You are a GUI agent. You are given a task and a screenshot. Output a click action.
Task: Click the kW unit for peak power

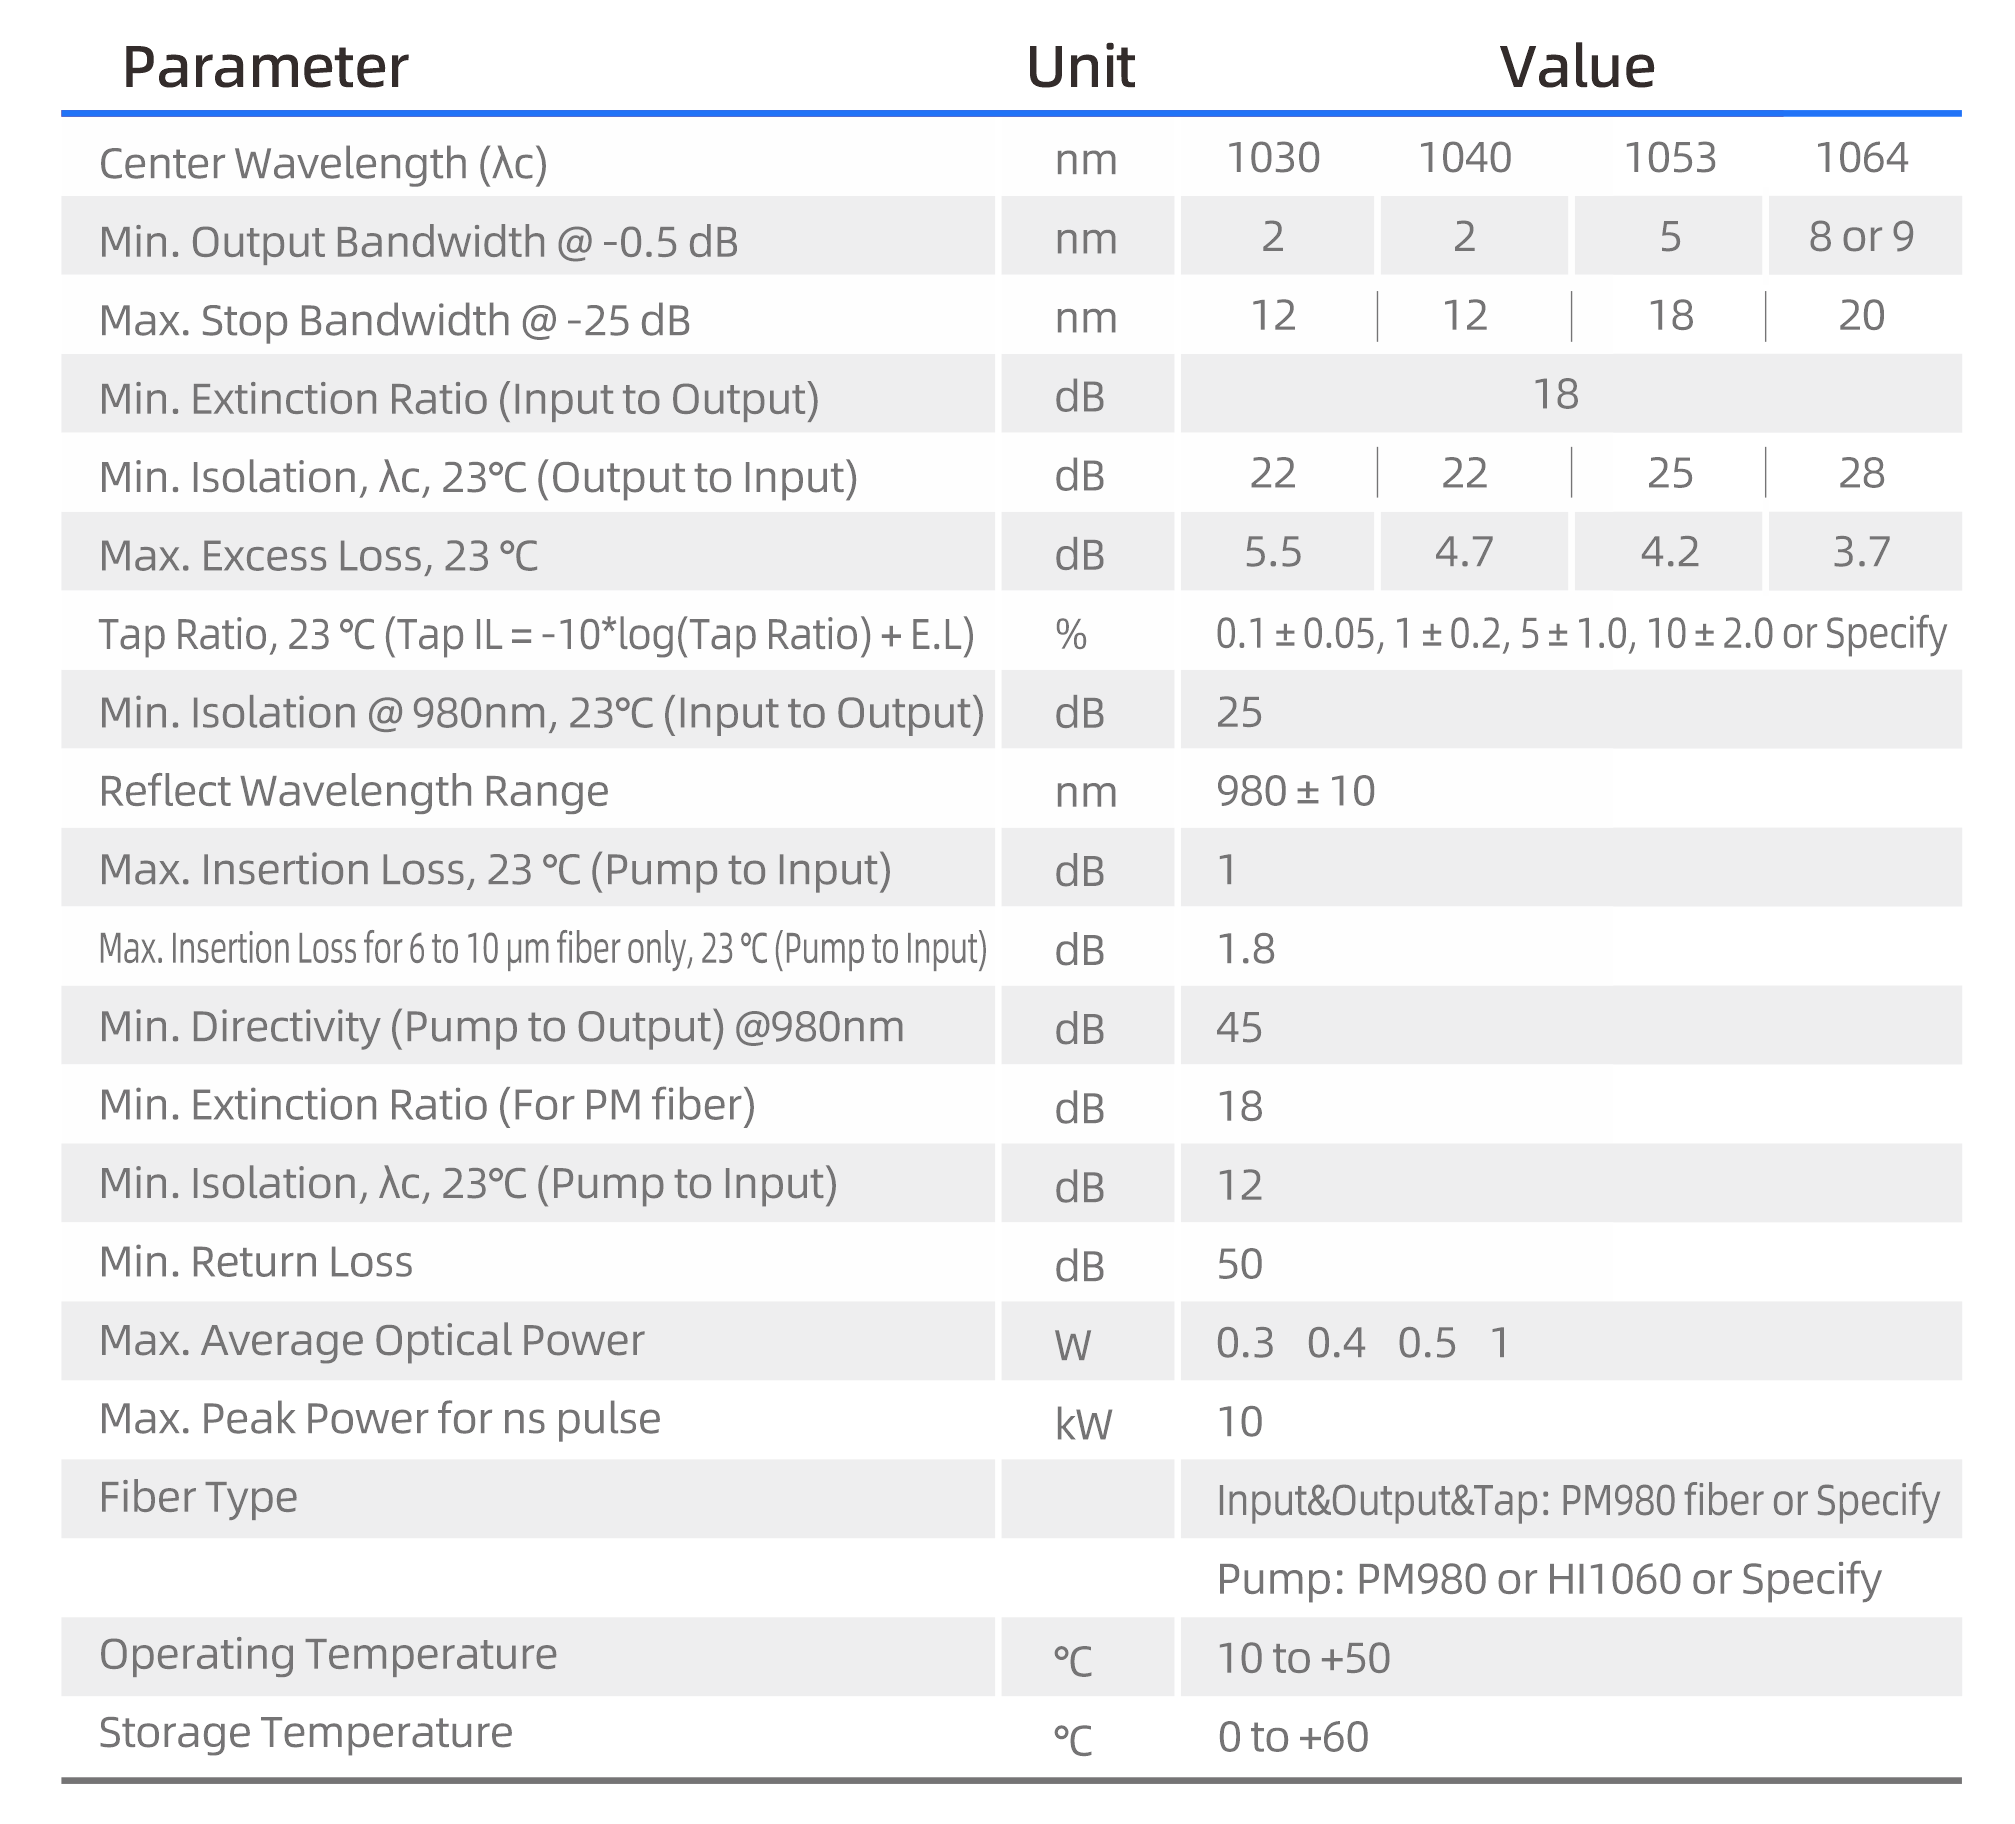pyautogui.click(x=1083, y=1423)
